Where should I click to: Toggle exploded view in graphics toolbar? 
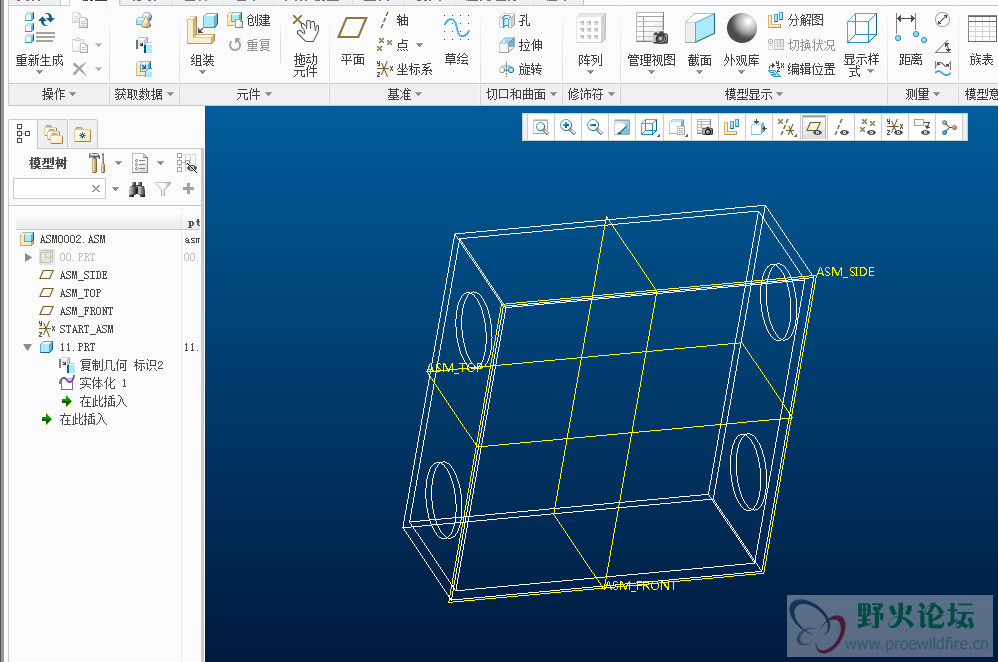tap(732, 127)
